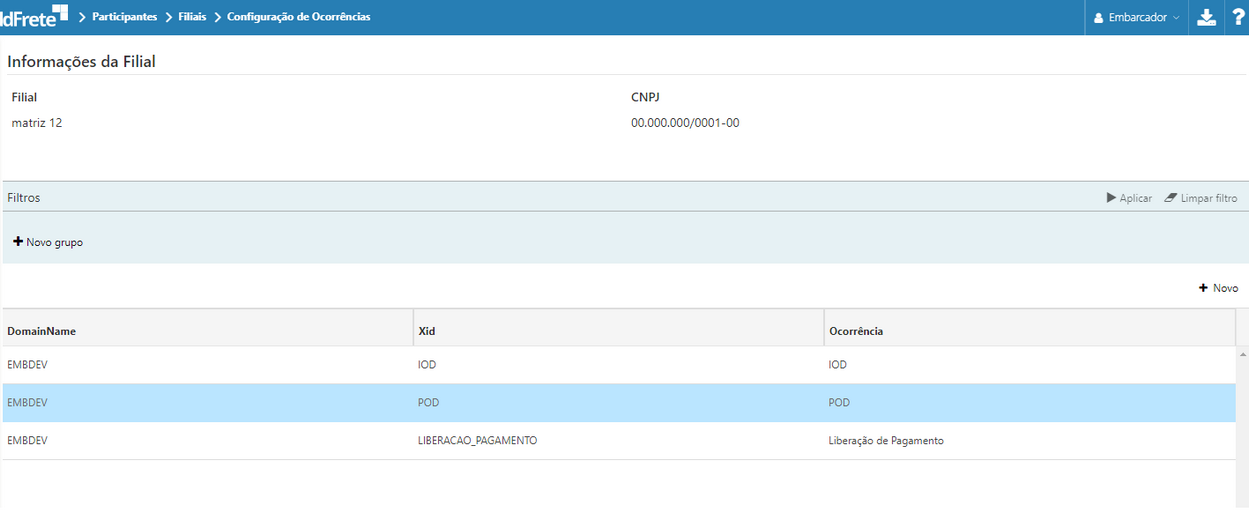Click the Filtros panel header
The width and height of the screenshot is (1249, 513).
[x=24, y=198]
